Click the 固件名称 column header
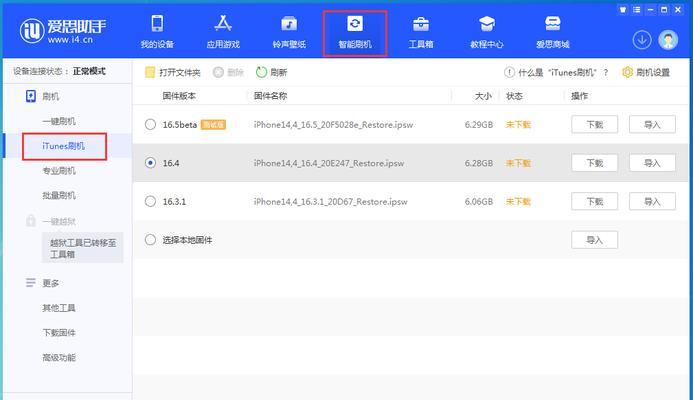The image size is (693, 400). click(x=270, y=96)
